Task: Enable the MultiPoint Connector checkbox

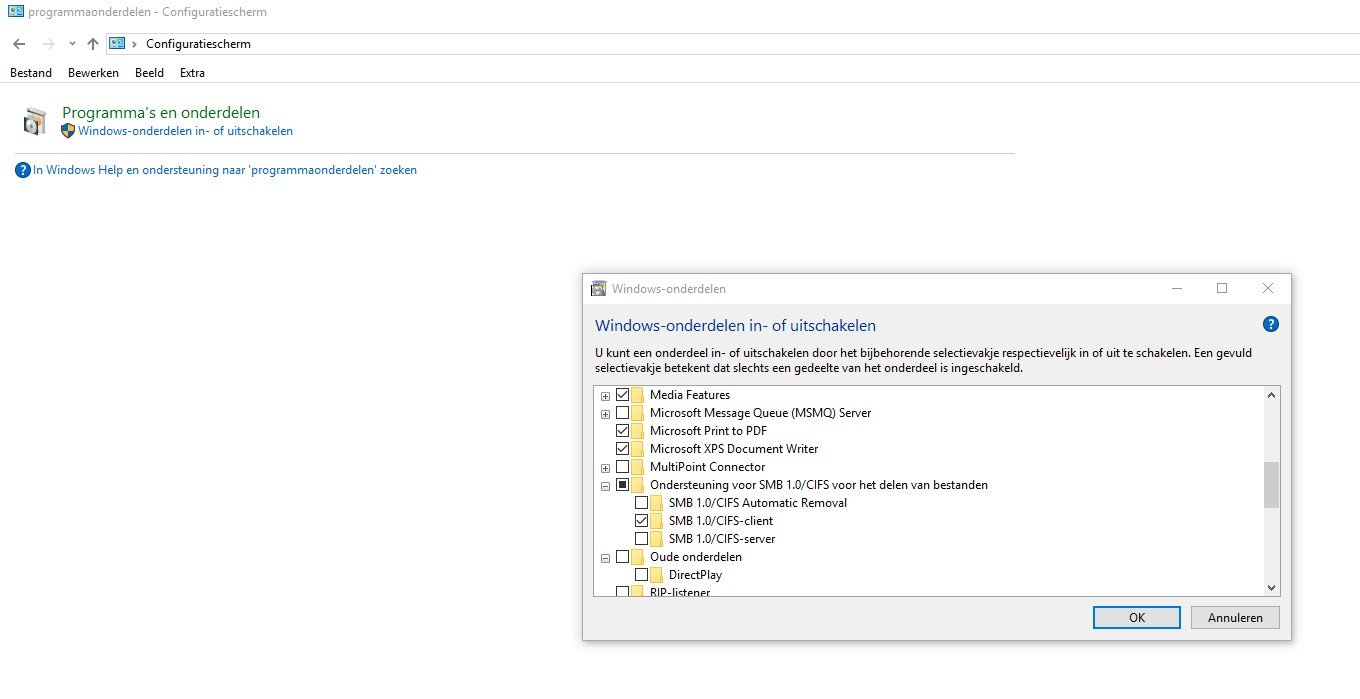Action: point(623,467)
